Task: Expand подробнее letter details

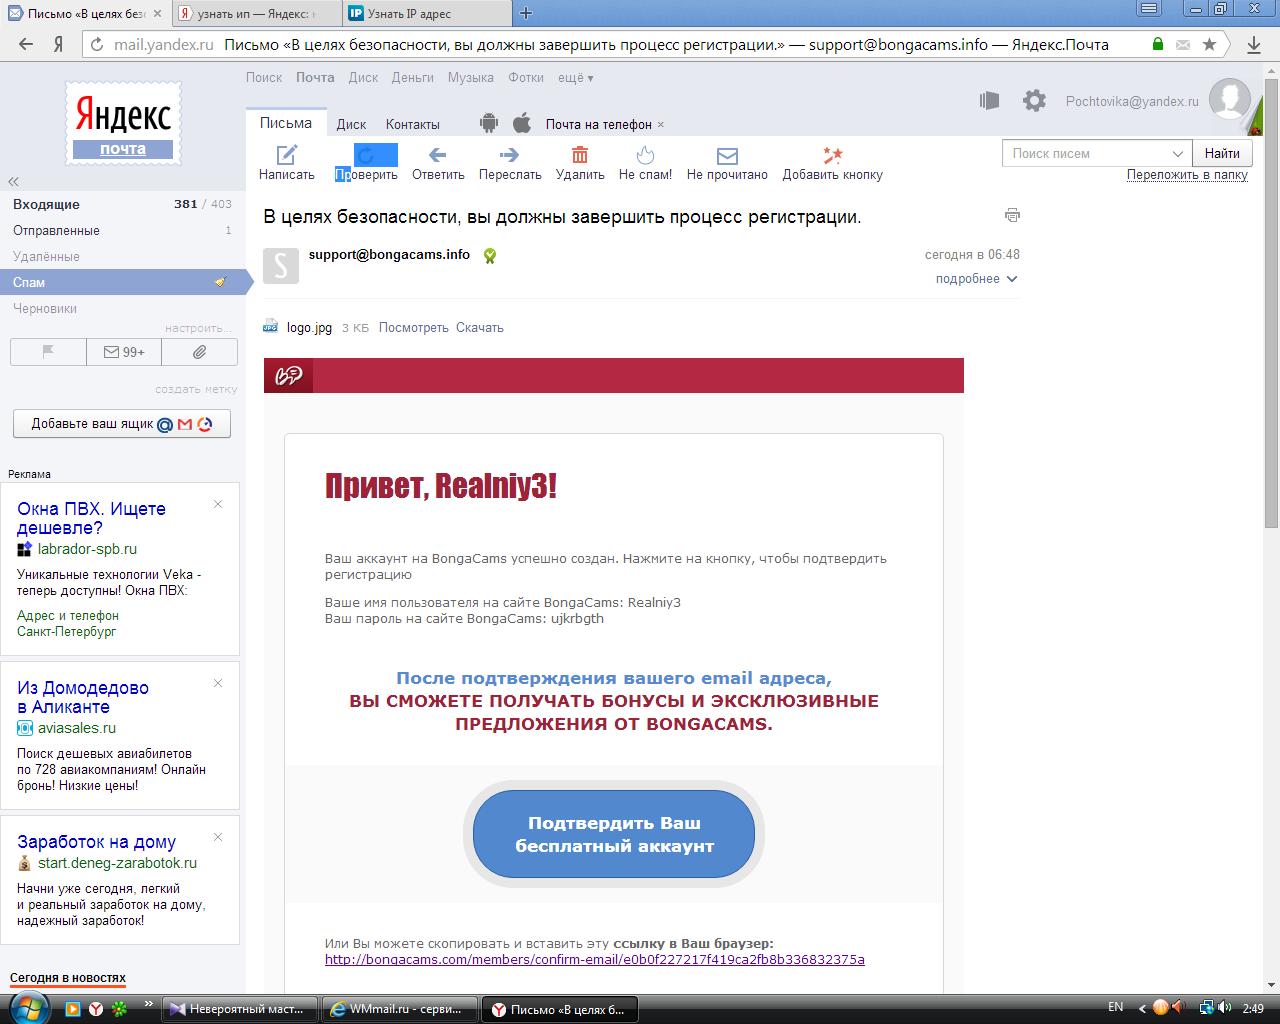Action: (976, 279)
